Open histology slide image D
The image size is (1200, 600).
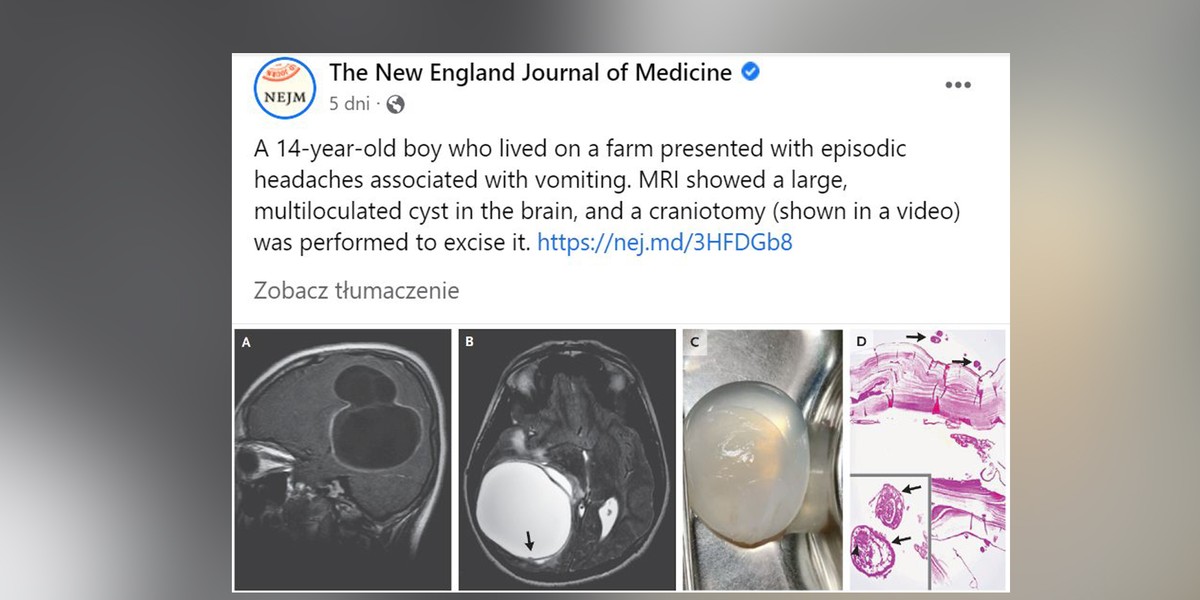tap(927, 459)
